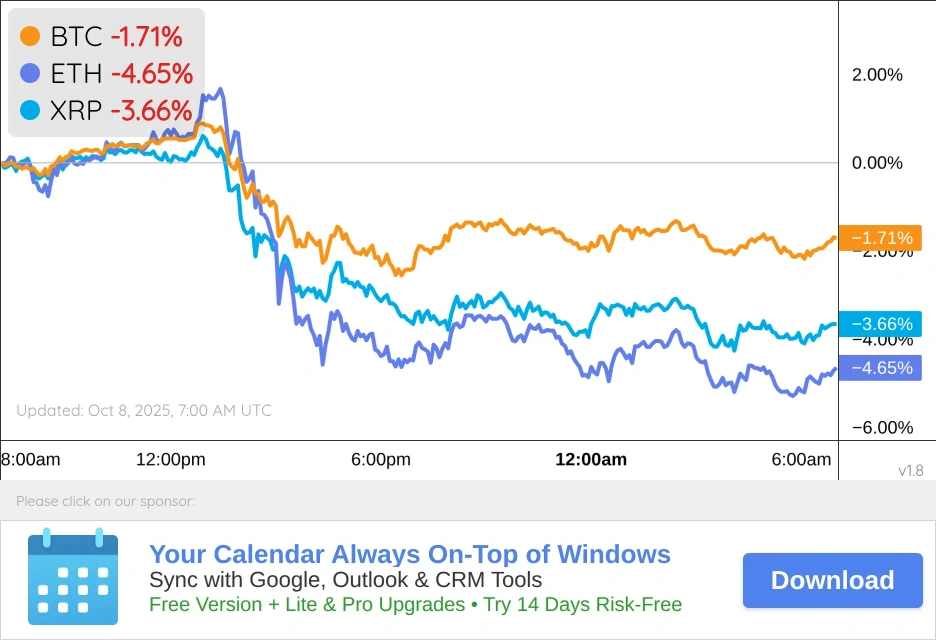Click the 12:00pm time axis label

point(170,460)
